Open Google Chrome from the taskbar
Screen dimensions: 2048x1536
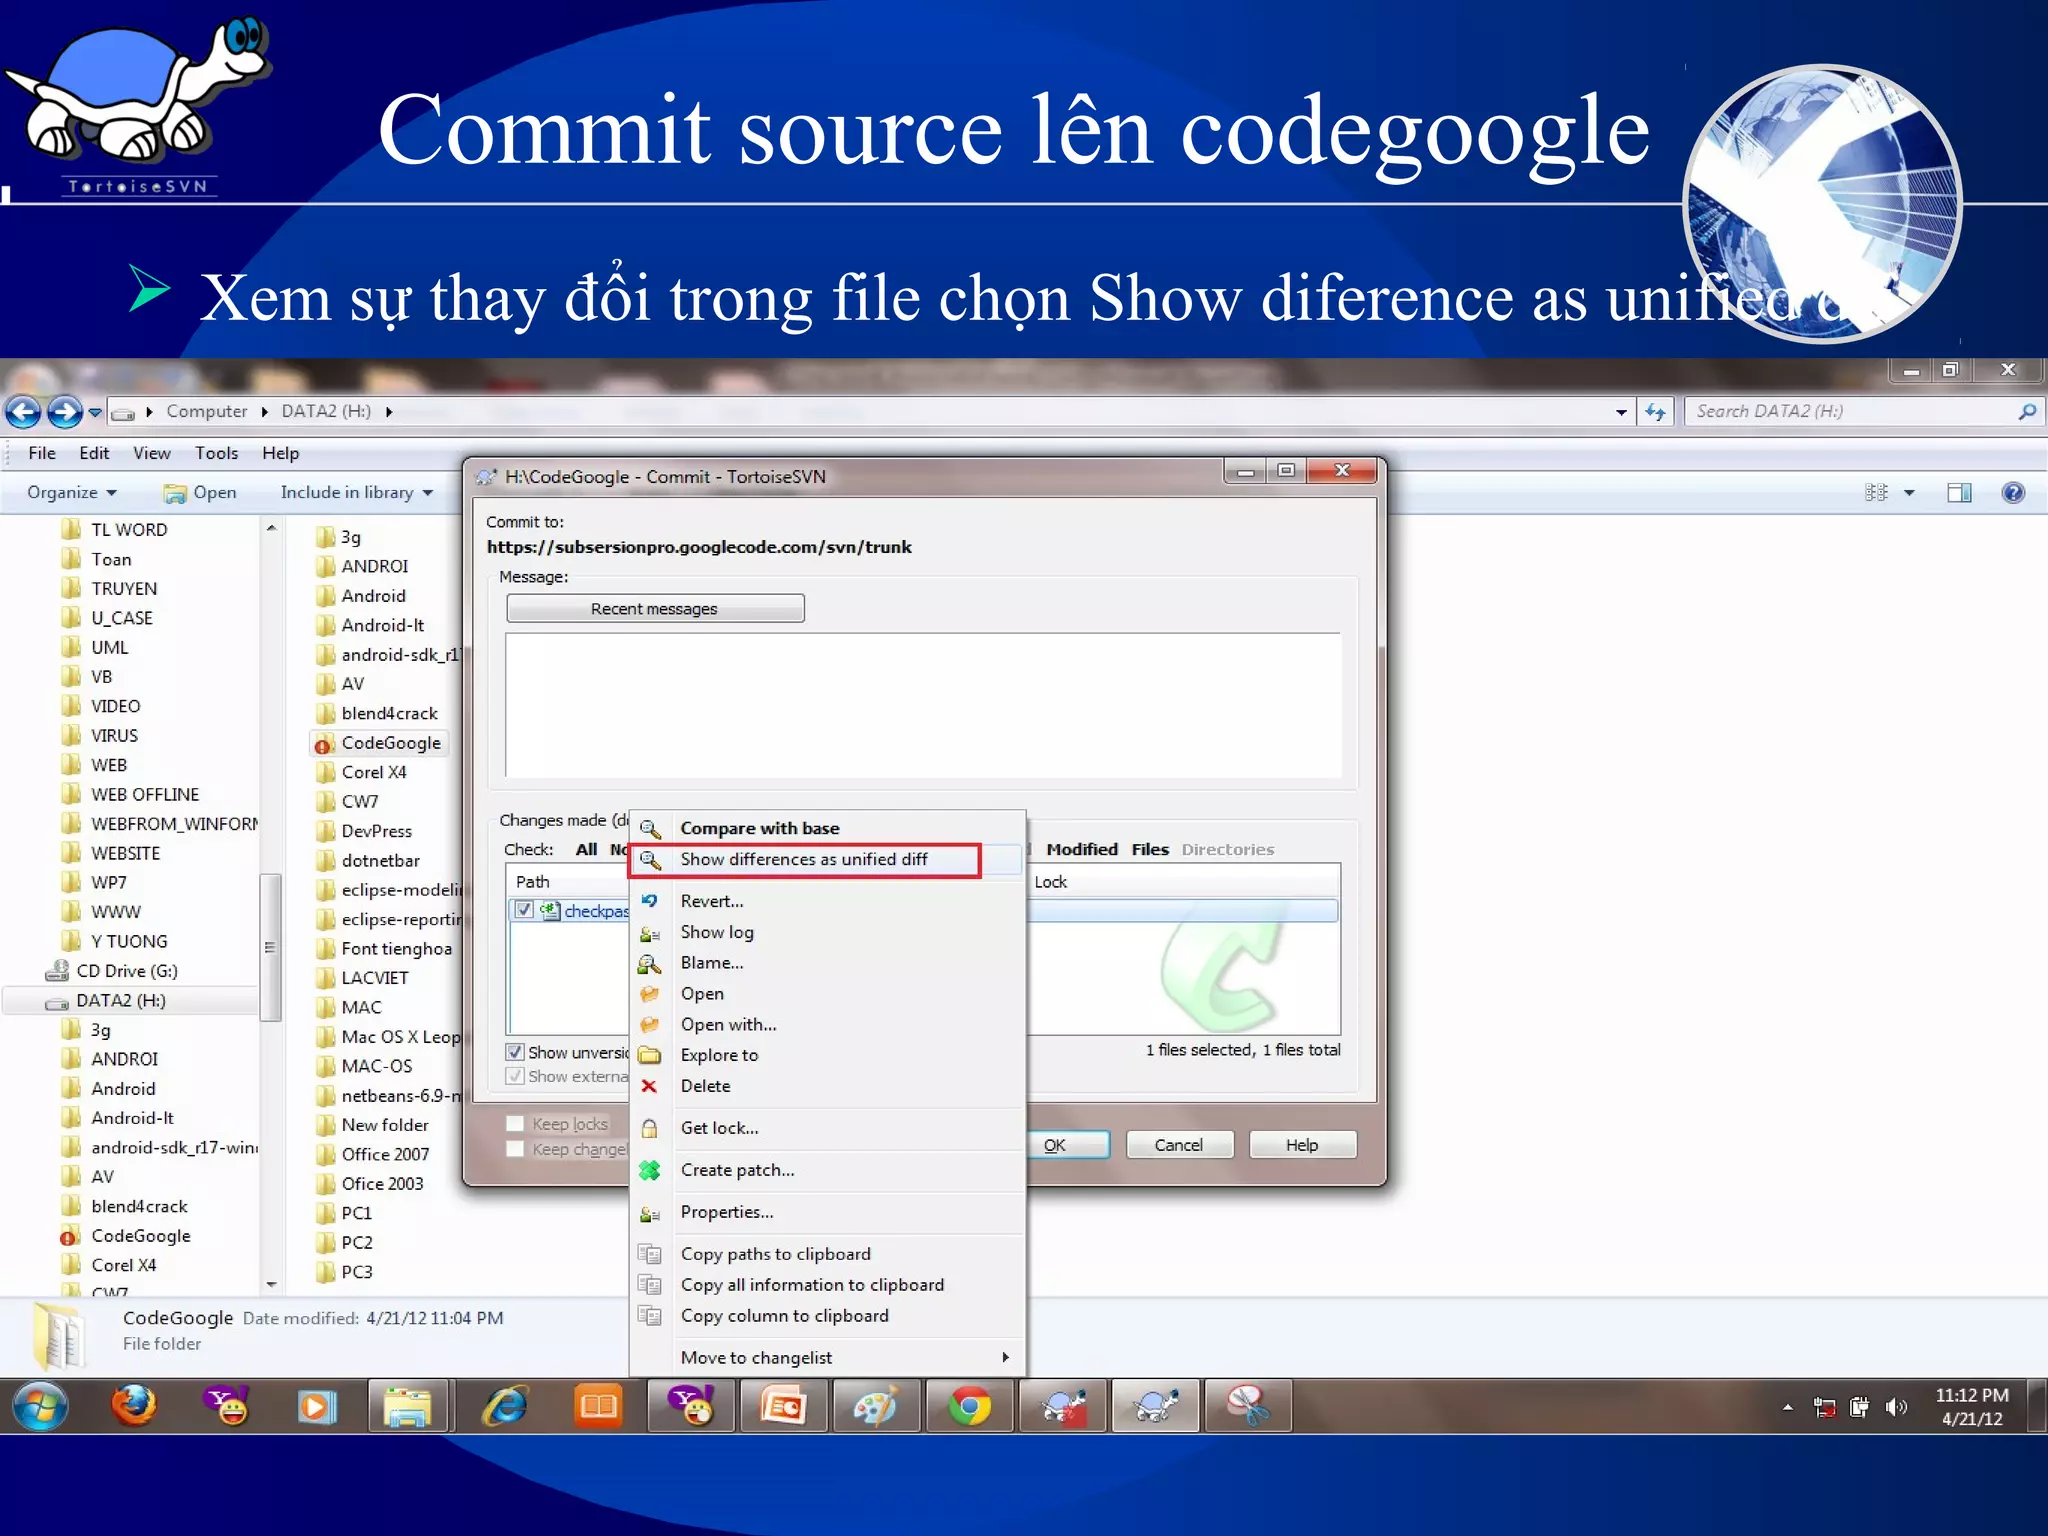pyautogui.click(x=970, y=1406)
